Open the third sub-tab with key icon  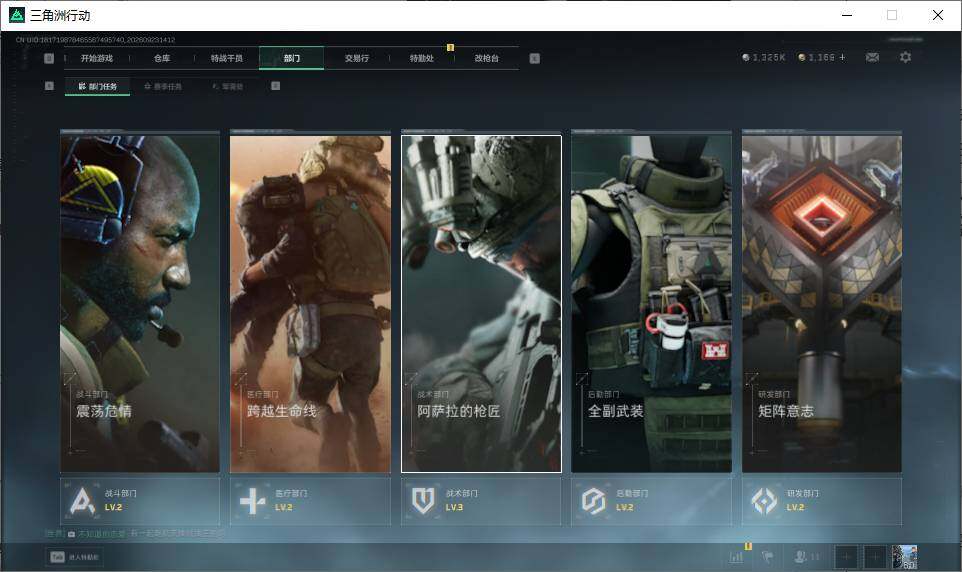(x=228, y=87)
